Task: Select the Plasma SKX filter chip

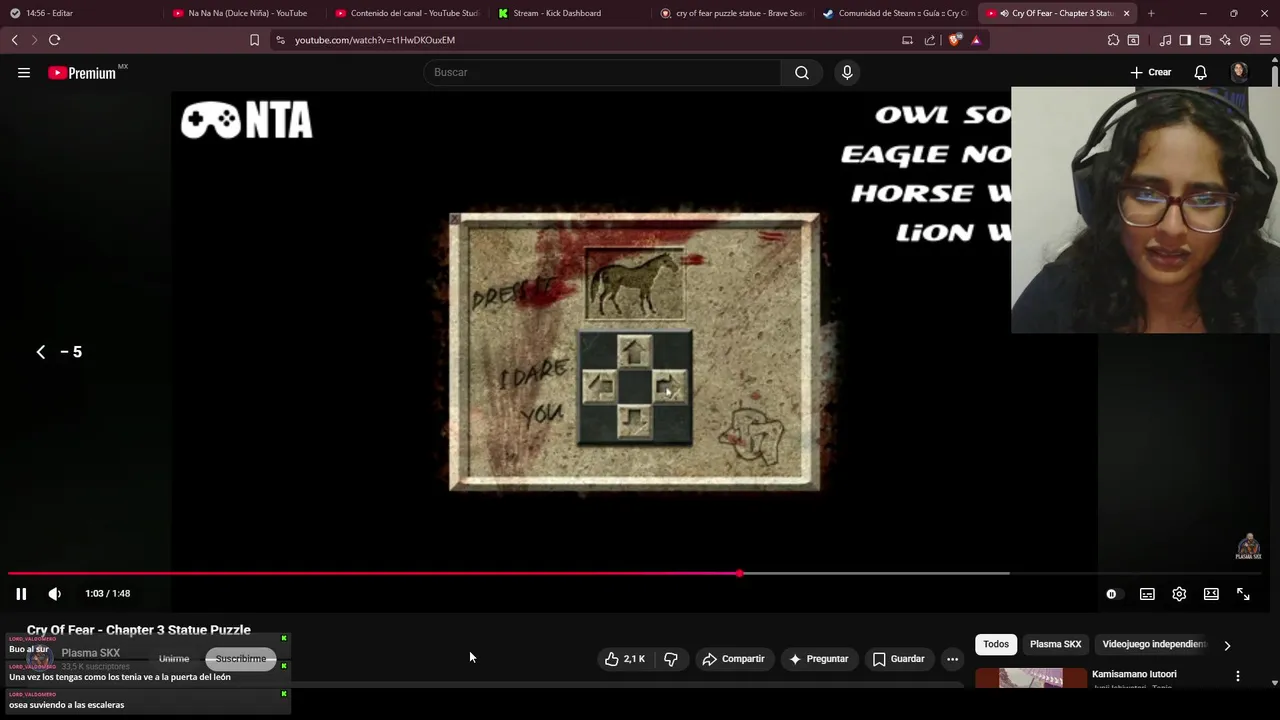Action: pos(1056,644)
